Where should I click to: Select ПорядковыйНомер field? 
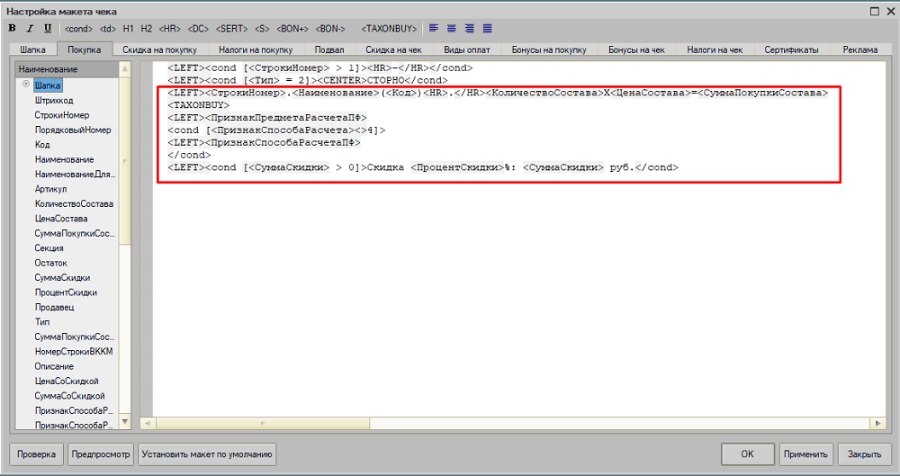click(73, 130)
